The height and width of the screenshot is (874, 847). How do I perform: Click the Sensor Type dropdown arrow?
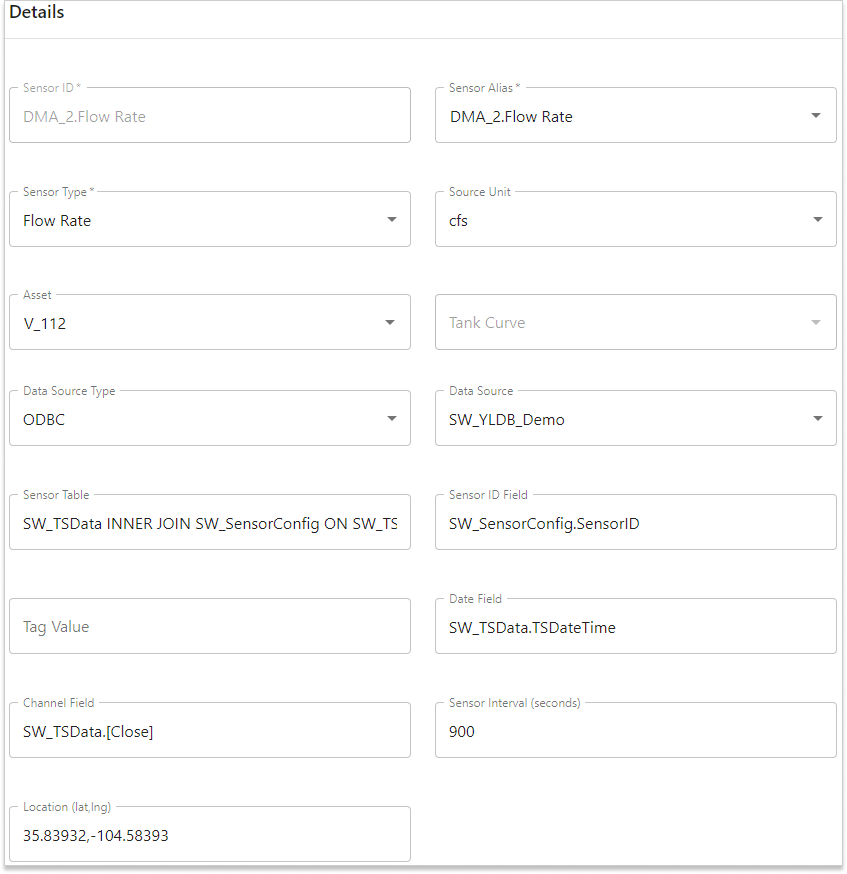(392, 220)
